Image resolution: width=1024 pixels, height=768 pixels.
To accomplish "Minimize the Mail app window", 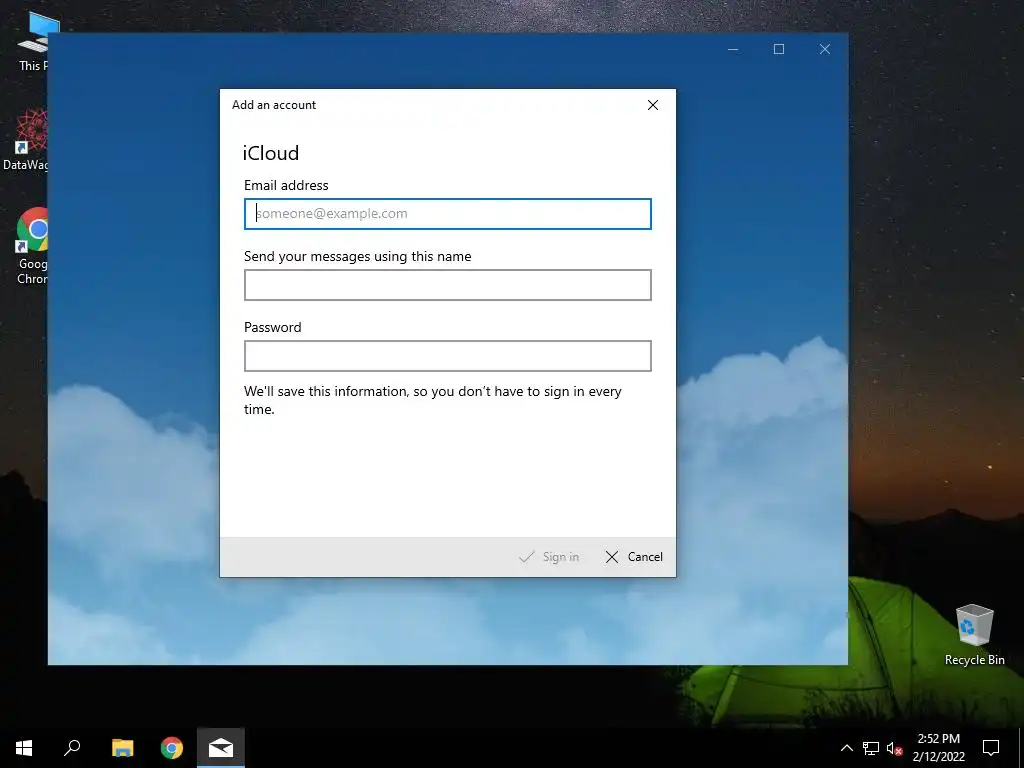I will pyautogui.click(x=733, y=49).
